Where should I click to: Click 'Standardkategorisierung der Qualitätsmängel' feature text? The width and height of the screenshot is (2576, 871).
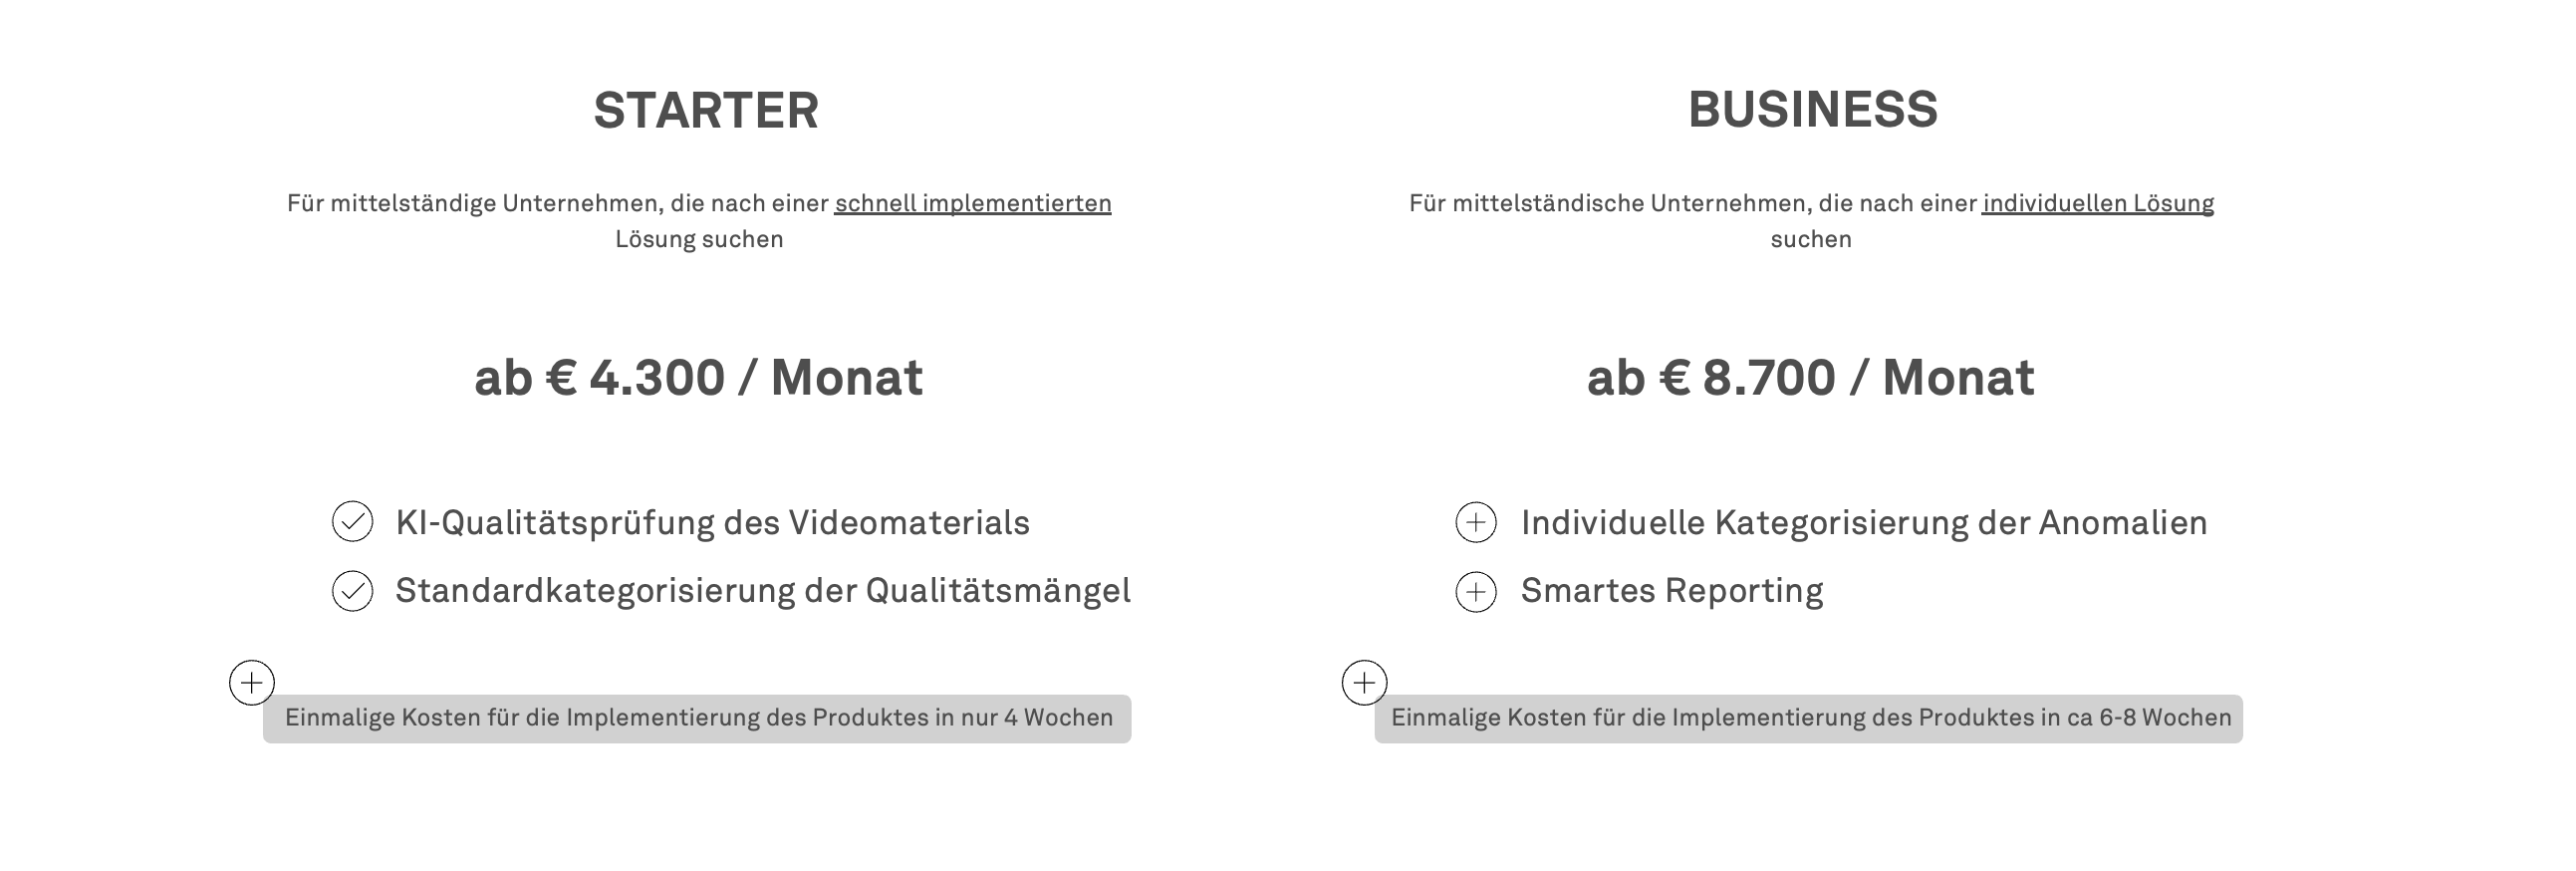click(763, 591)
